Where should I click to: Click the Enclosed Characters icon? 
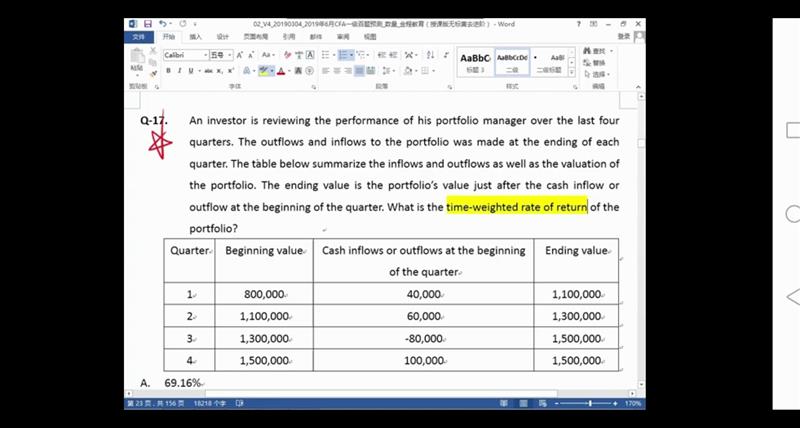click(x=310, y=71)
